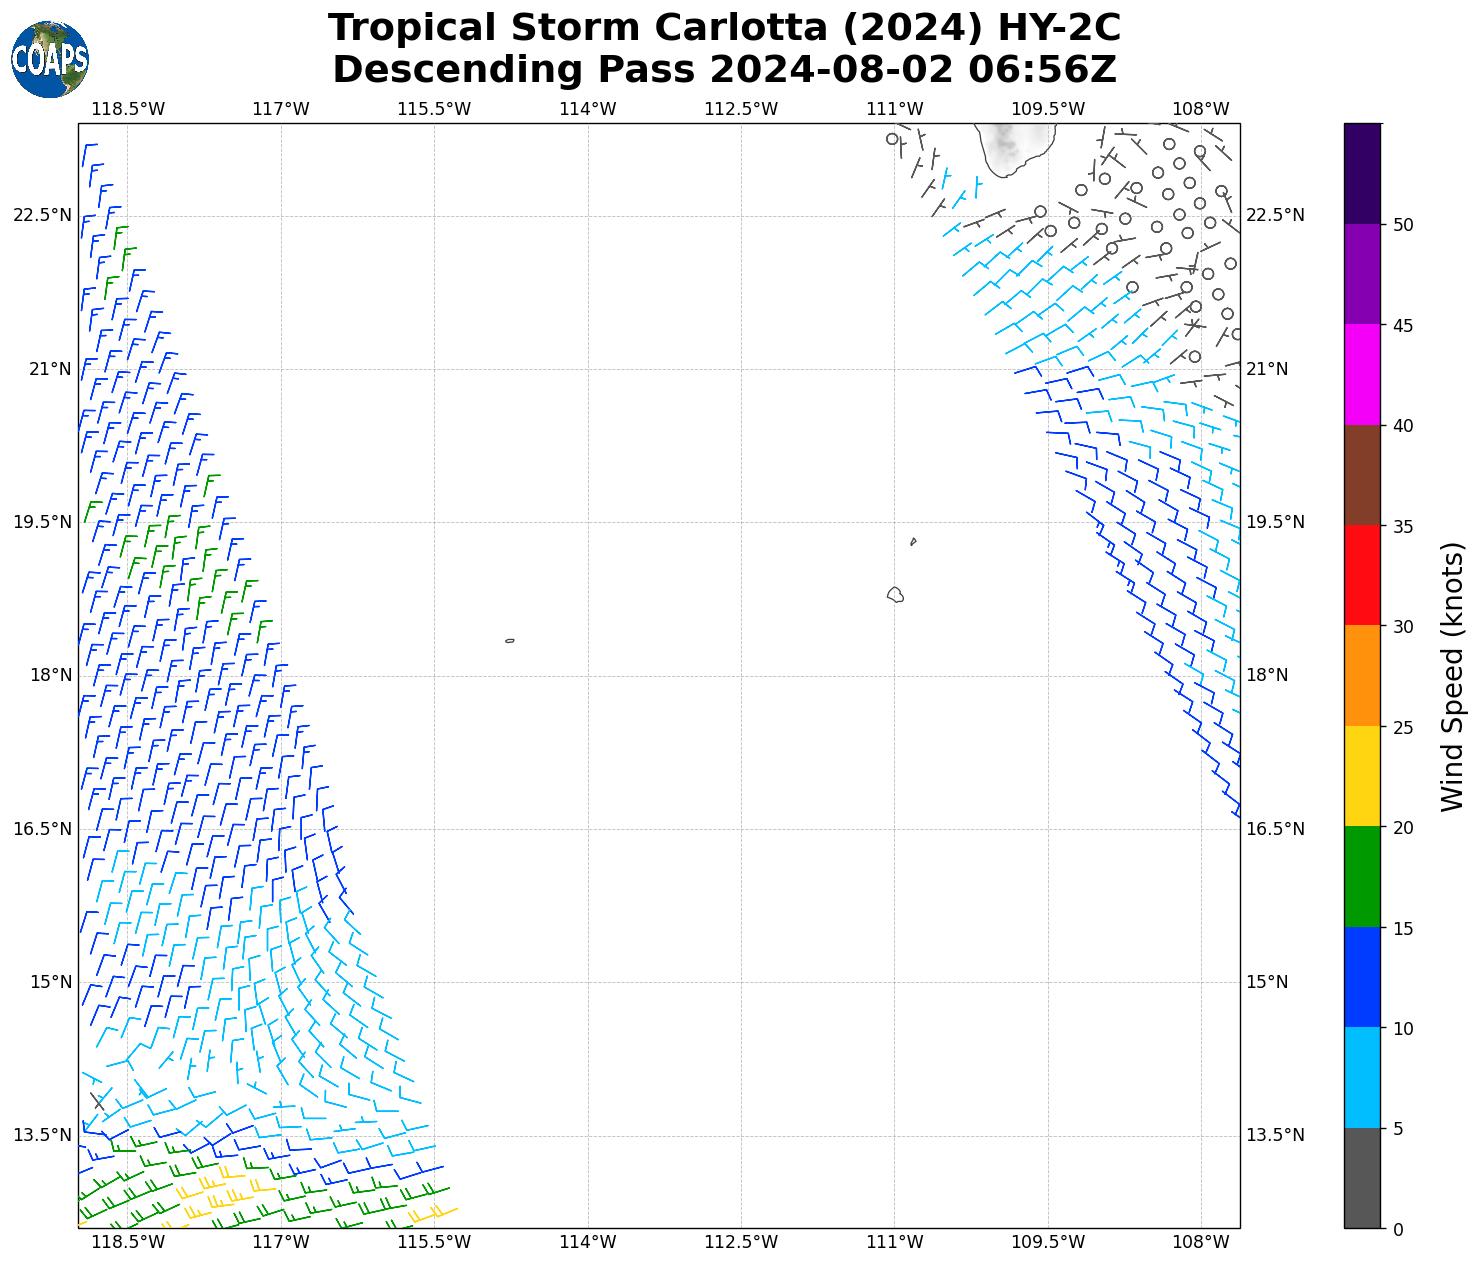
Task: Click the "Descending Pass 2024-08-02 06:56Z" subtitle
Action: (x=724, y=70)
